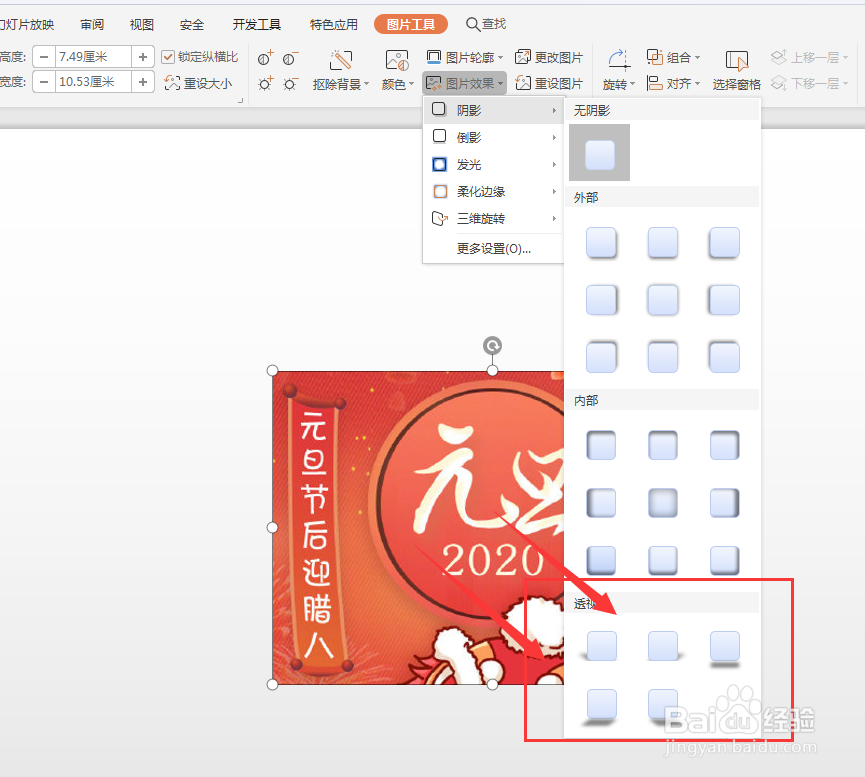The height and width of the screenshot is (777, 865).
Task: Open the Slide Show (幻灯片放映) tab
Action: click(x=26, y=24)
